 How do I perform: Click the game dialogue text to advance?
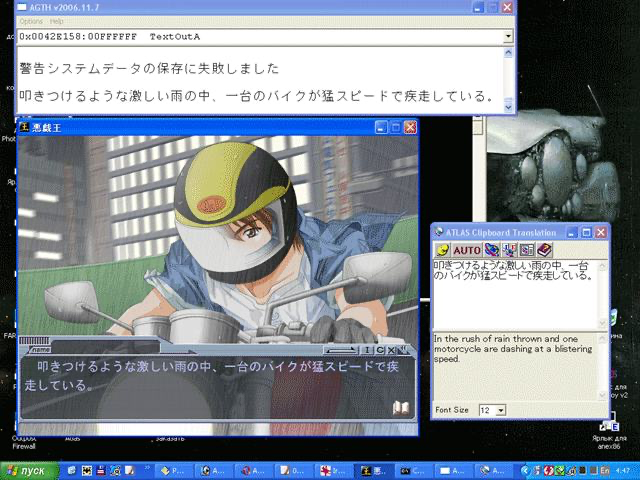(211, 376)
